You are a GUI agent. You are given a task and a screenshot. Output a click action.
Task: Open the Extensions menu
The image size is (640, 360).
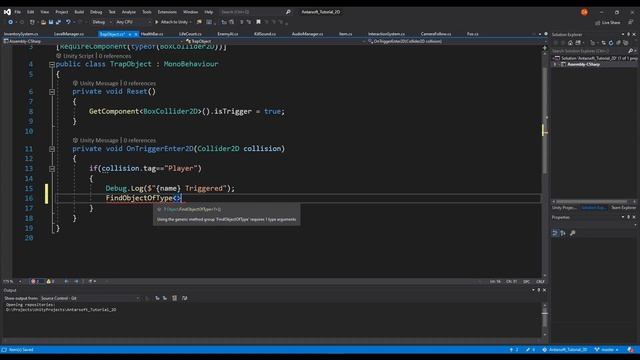[167, 12]
